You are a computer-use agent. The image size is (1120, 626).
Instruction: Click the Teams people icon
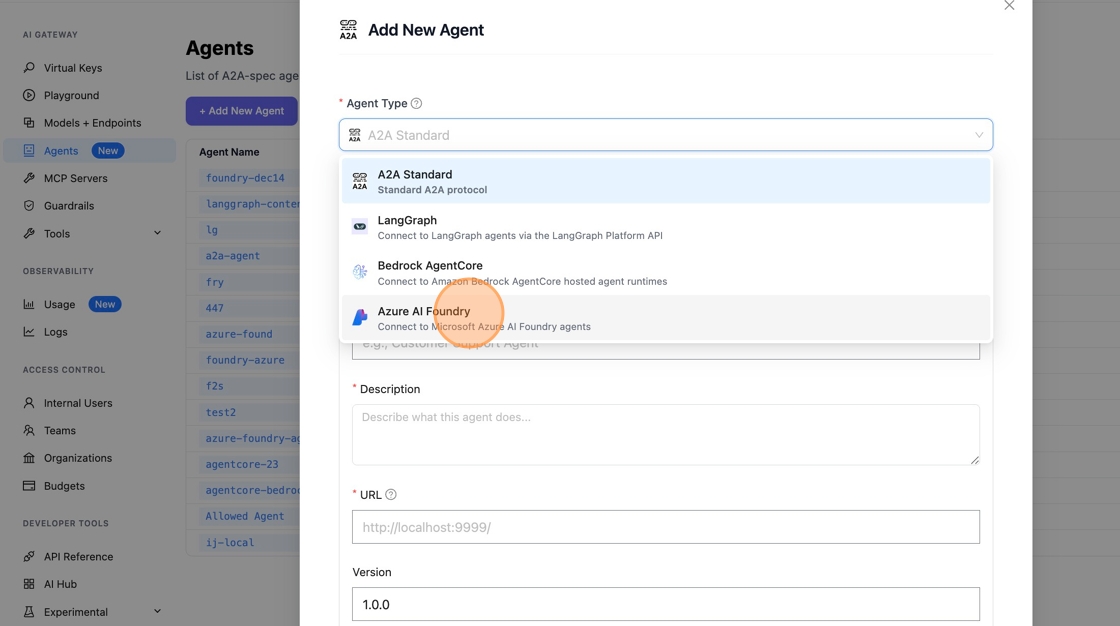click(29, 430)
